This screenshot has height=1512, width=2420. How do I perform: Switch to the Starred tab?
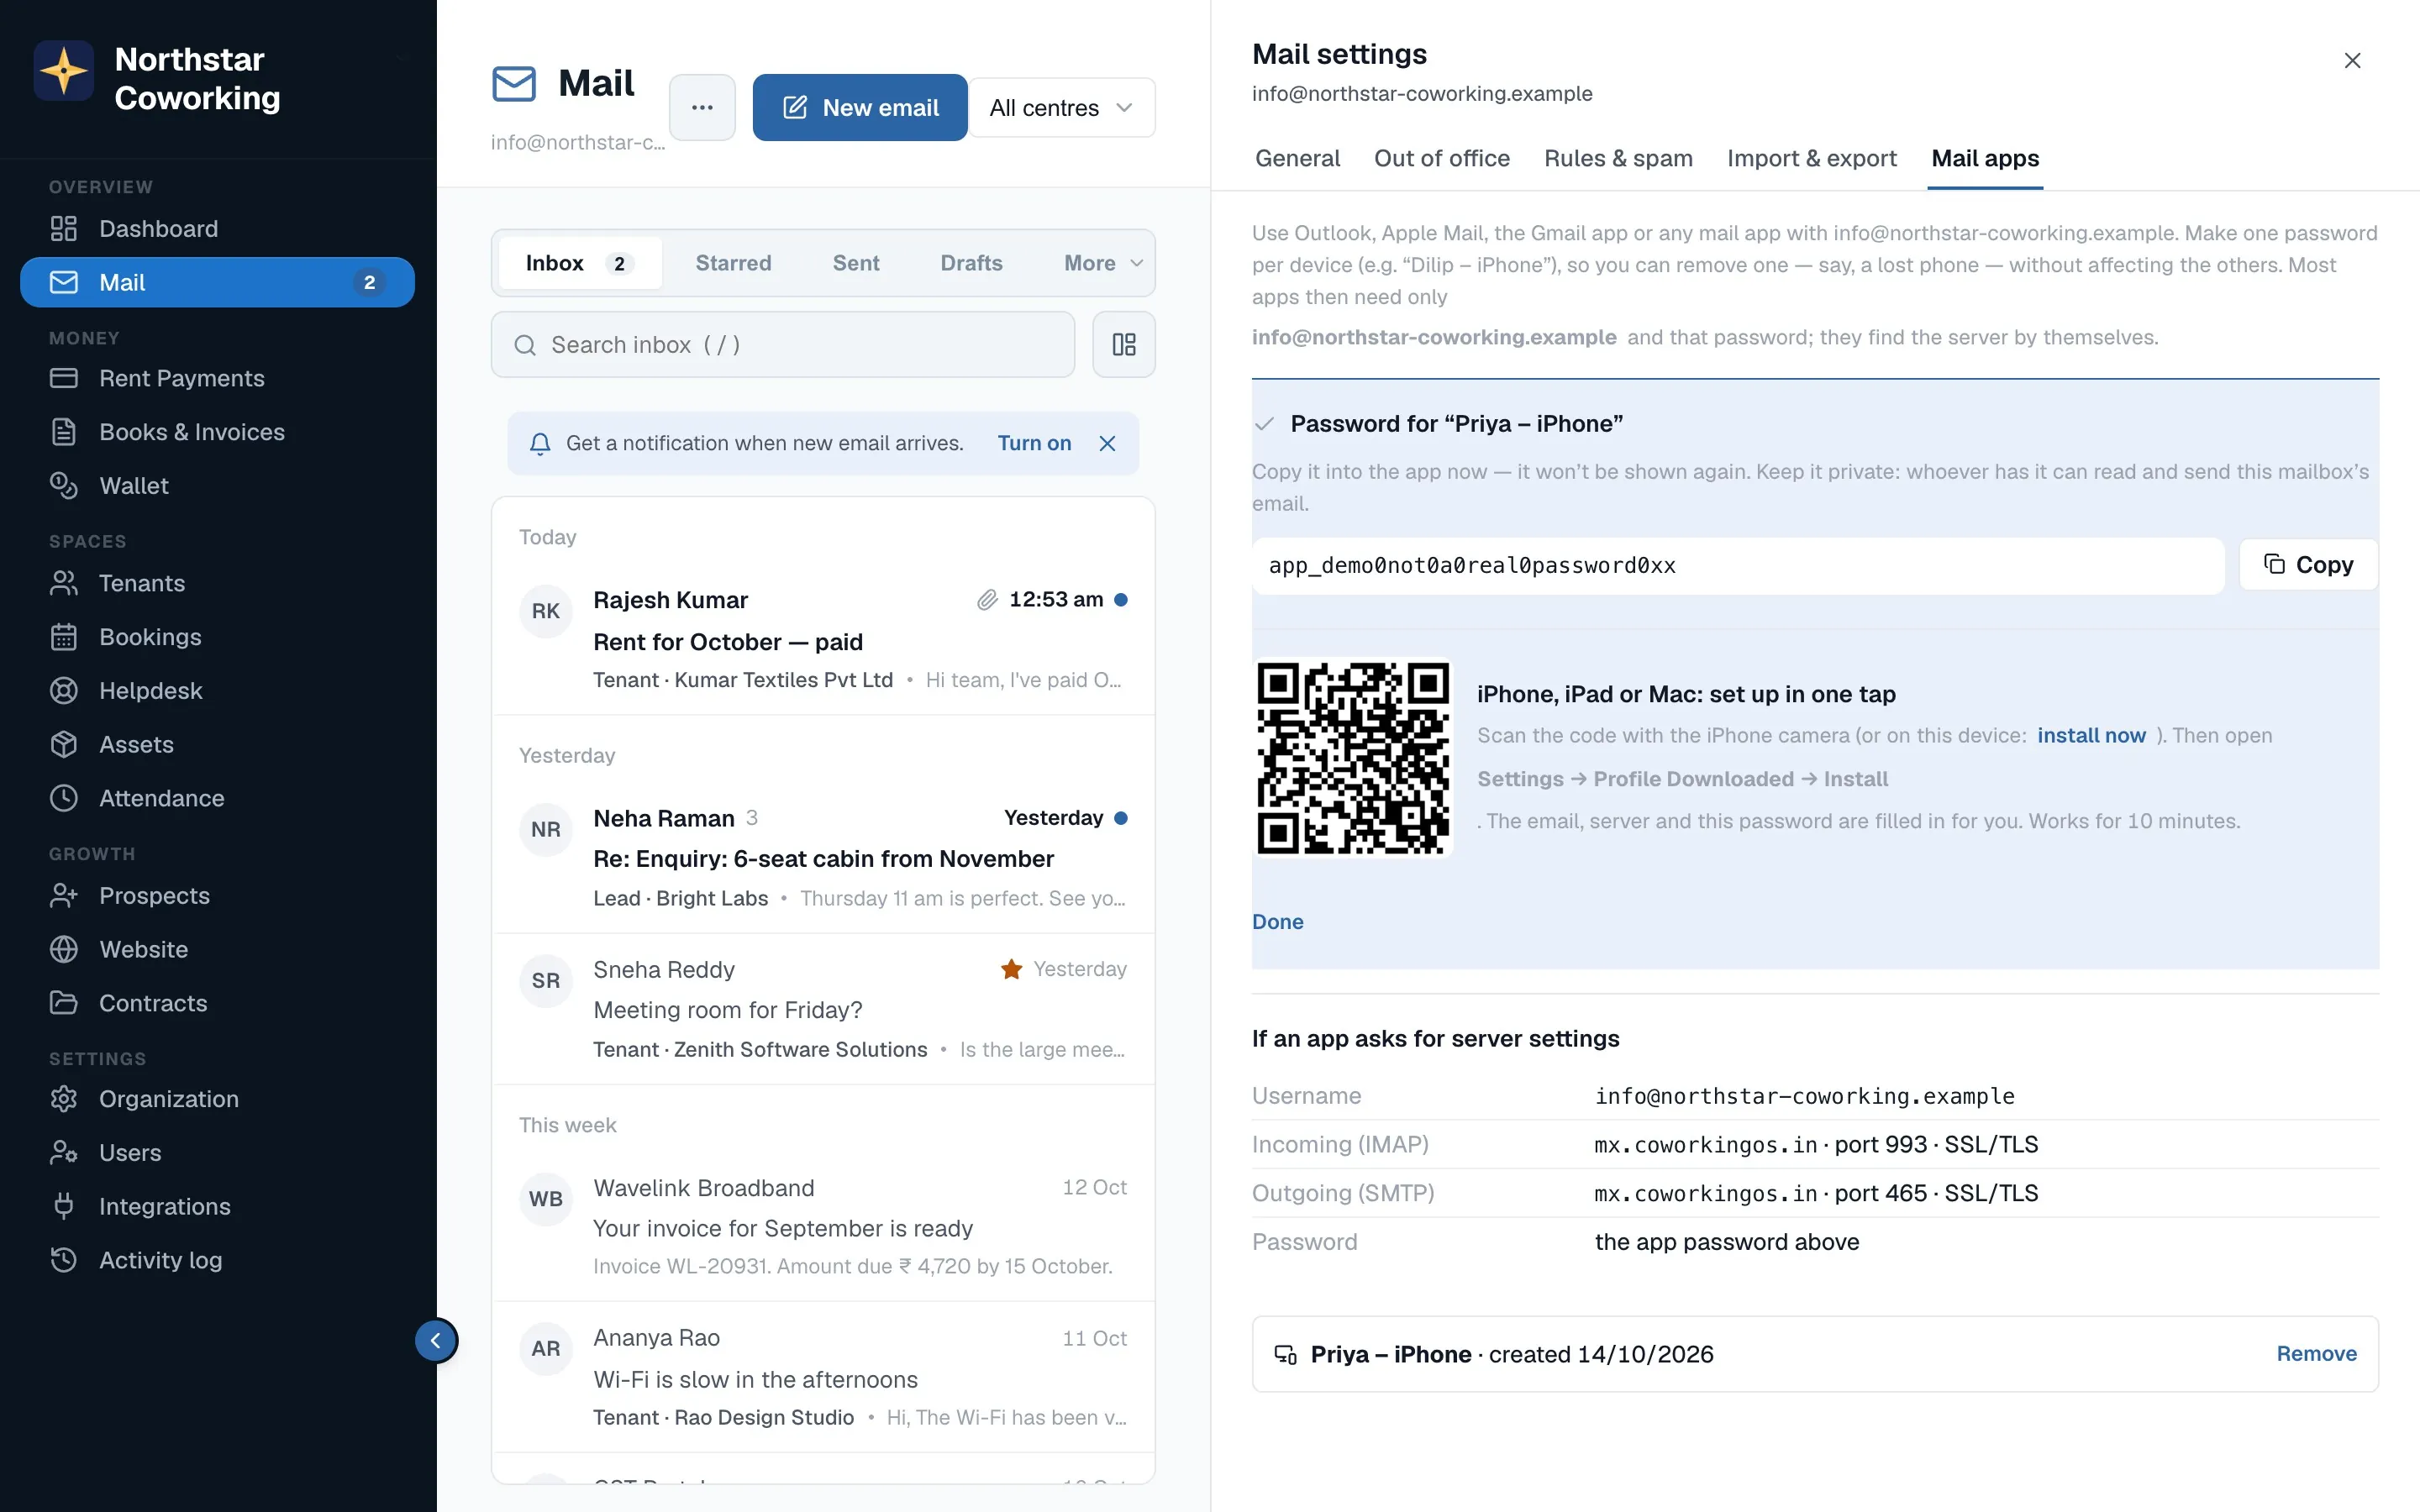(733, 263)
